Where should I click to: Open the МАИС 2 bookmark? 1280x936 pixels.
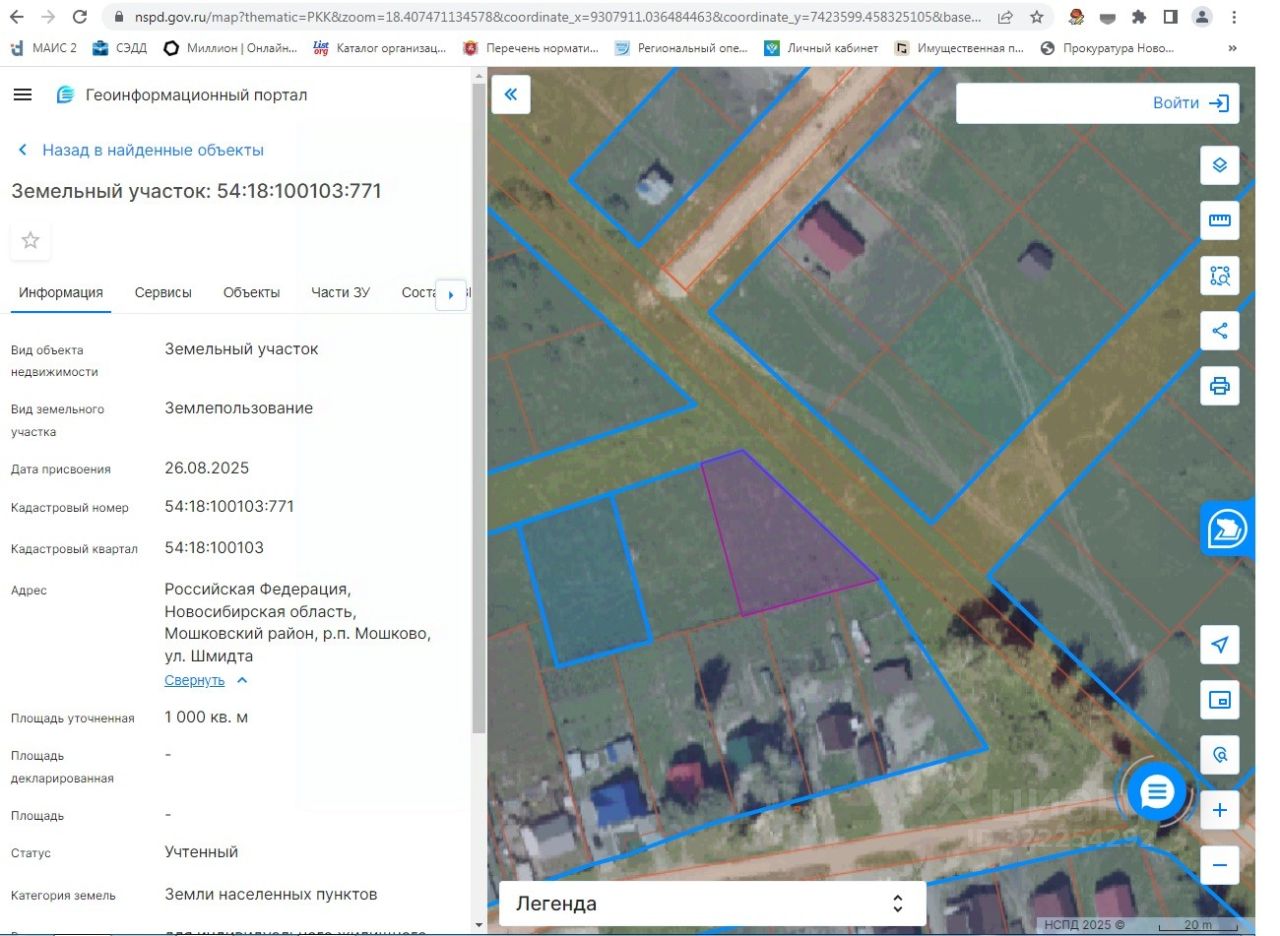point(44,48)
